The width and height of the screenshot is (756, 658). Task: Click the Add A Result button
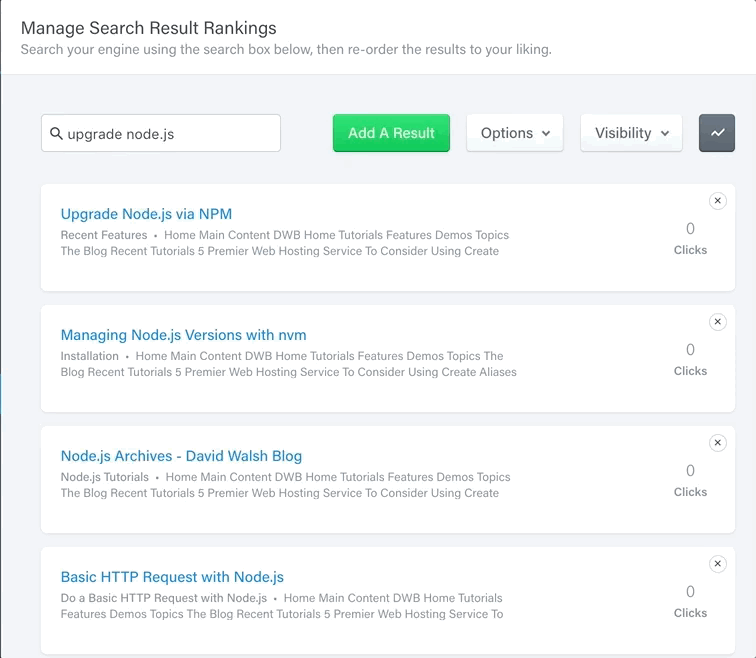tap(391, 133)
